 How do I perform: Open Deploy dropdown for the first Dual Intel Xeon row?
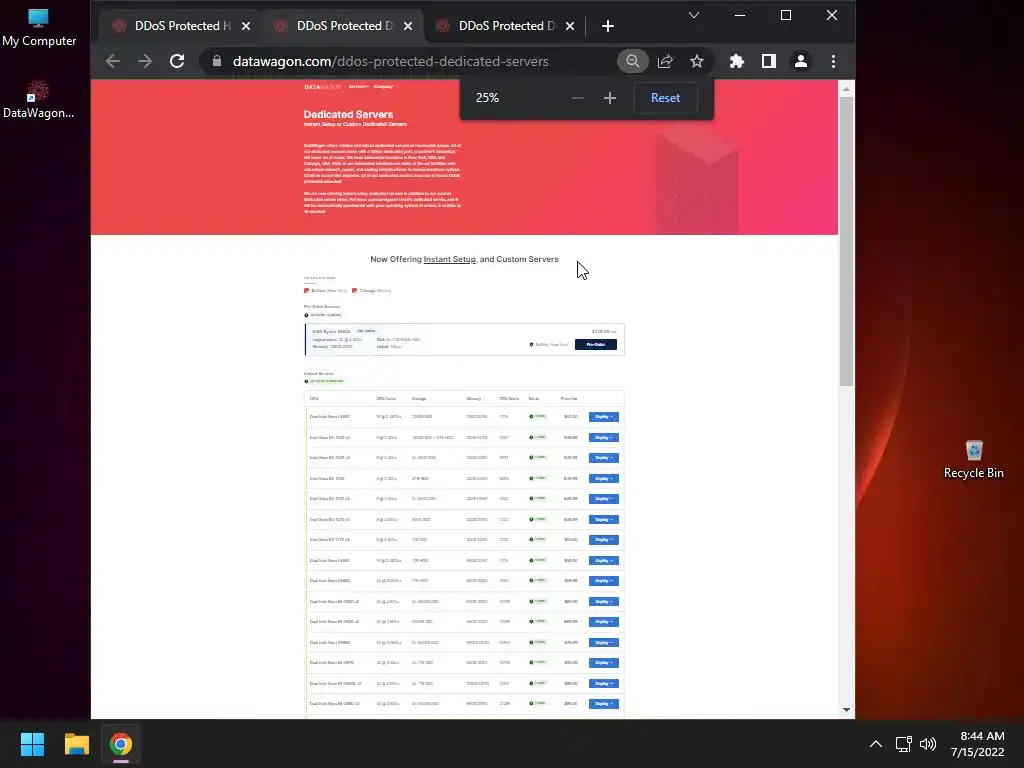603,417
